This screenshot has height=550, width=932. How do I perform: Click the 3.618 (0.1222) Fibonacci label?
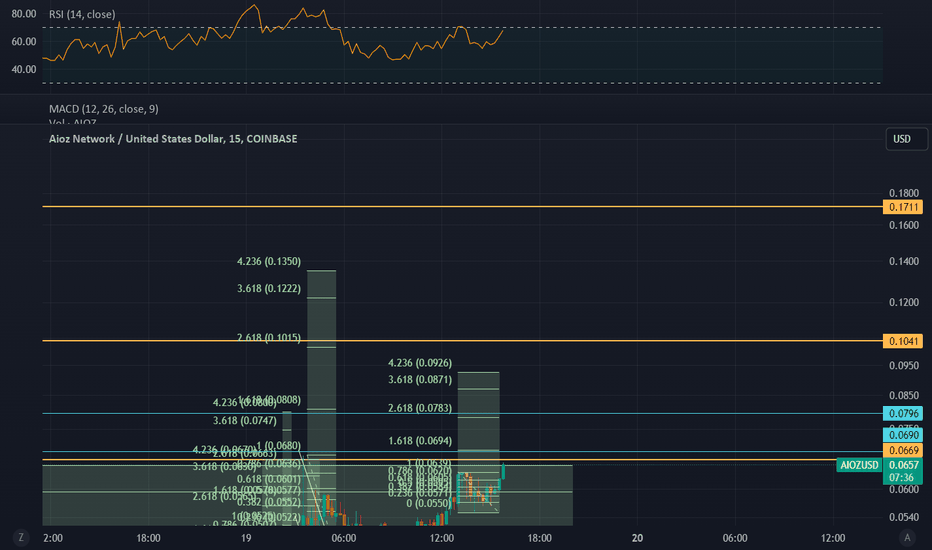pos(269,288)
